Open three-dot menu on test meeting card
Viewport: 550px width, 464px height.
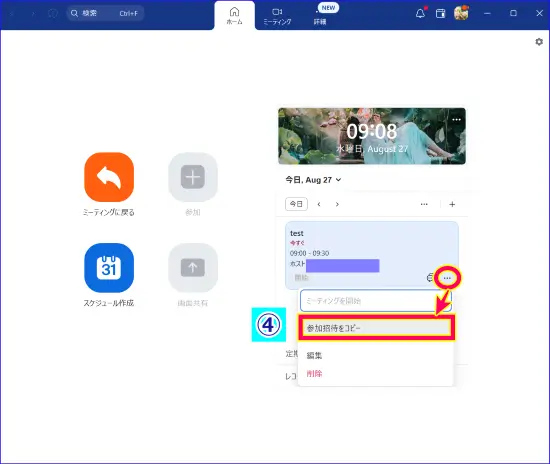tap(447, 278)
